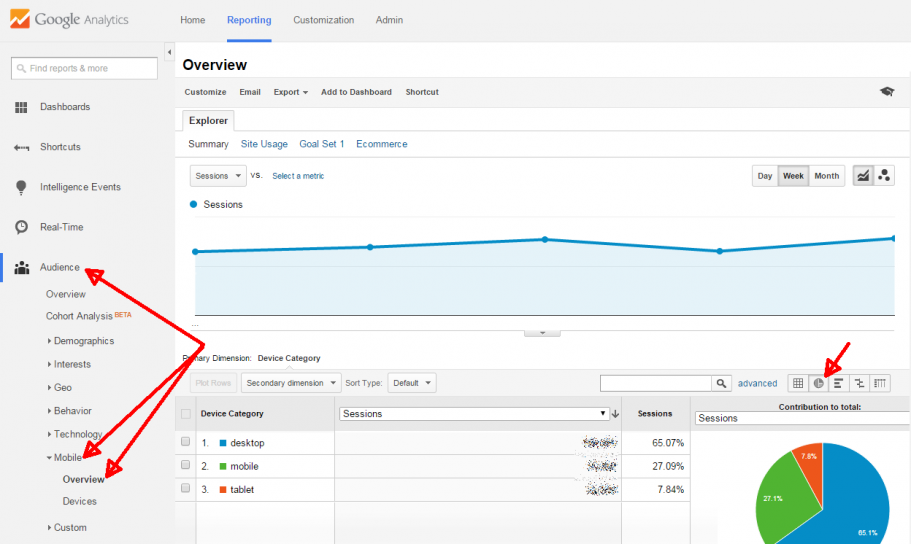This screenshot has width=911, height=544.
Task: Click the Intelligence Events lightbulb icon
Action: tap(21, 187)
